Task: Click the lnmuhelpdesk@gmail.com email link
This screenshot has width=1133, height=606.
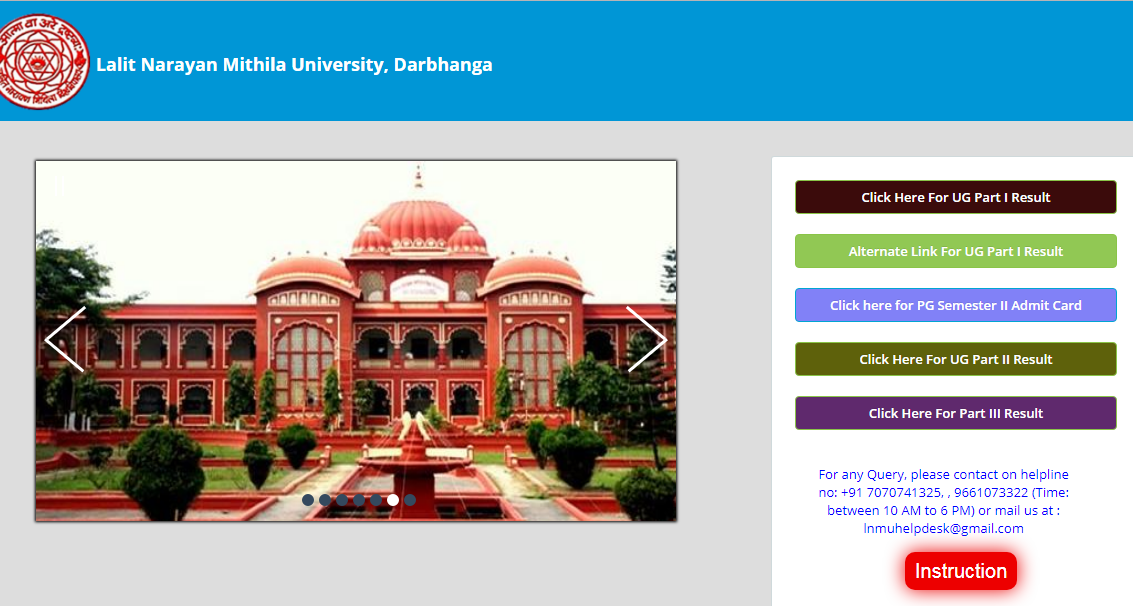Action: [x=944, y=529]
